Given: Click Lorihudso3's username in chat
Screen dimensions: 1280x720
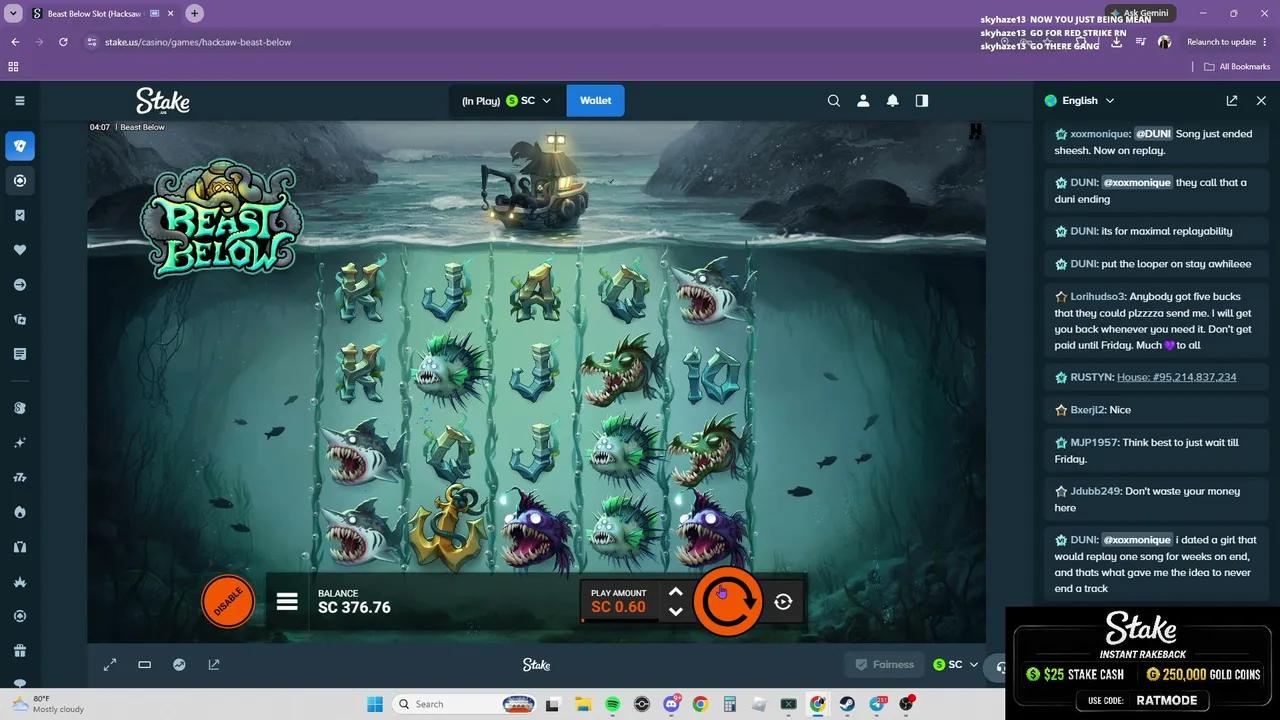Looking at the screenshot, I should tap(1099, 296).
